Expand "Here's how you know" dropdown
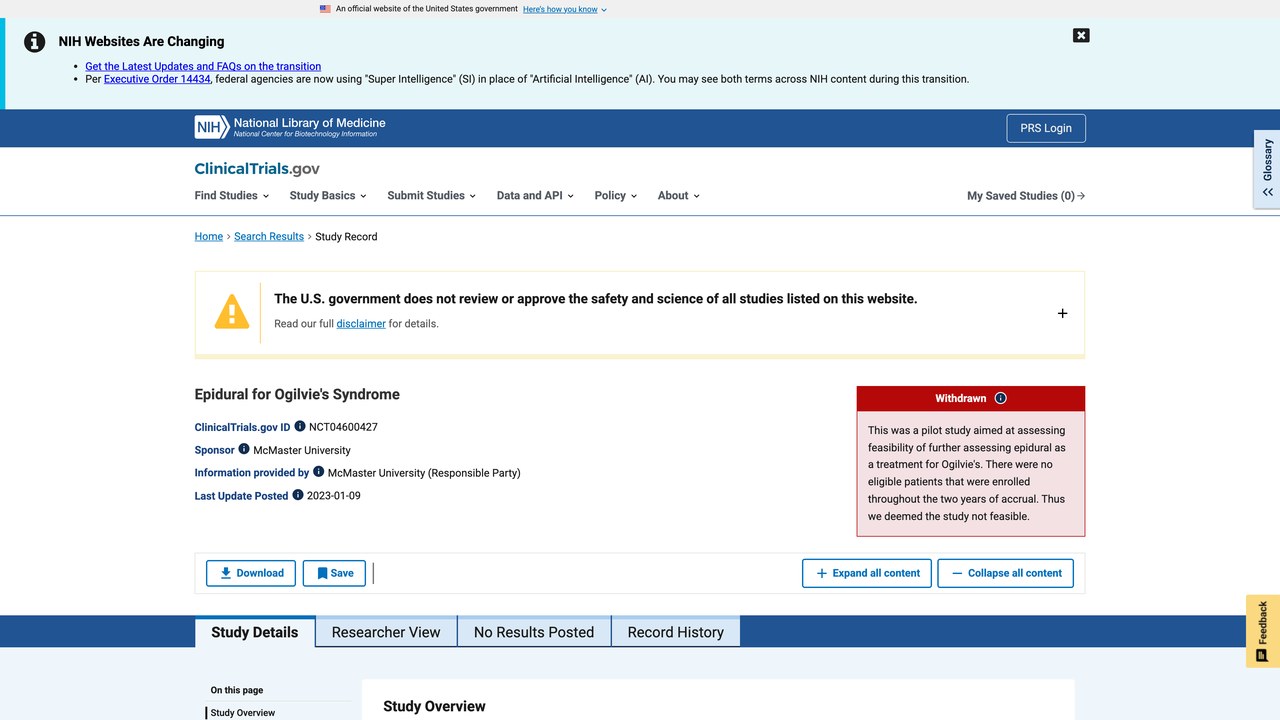The width and height of the screenshot is (1280, 720). click(565, 9)
